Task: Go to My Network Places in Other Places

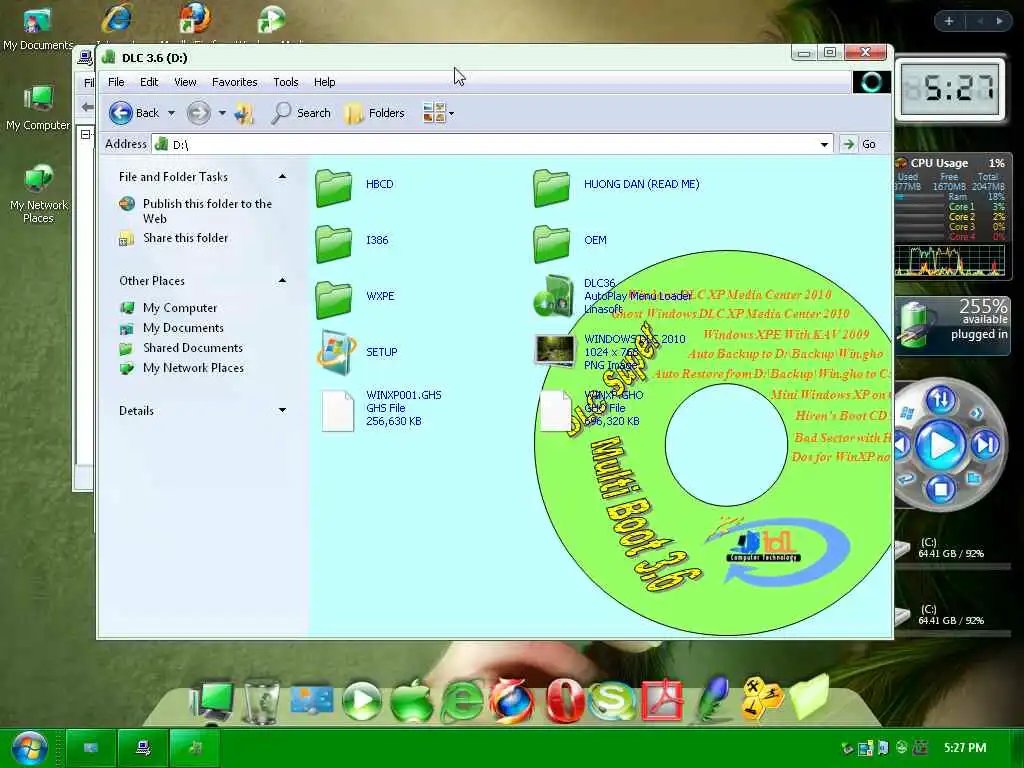Action: (193, 368)
